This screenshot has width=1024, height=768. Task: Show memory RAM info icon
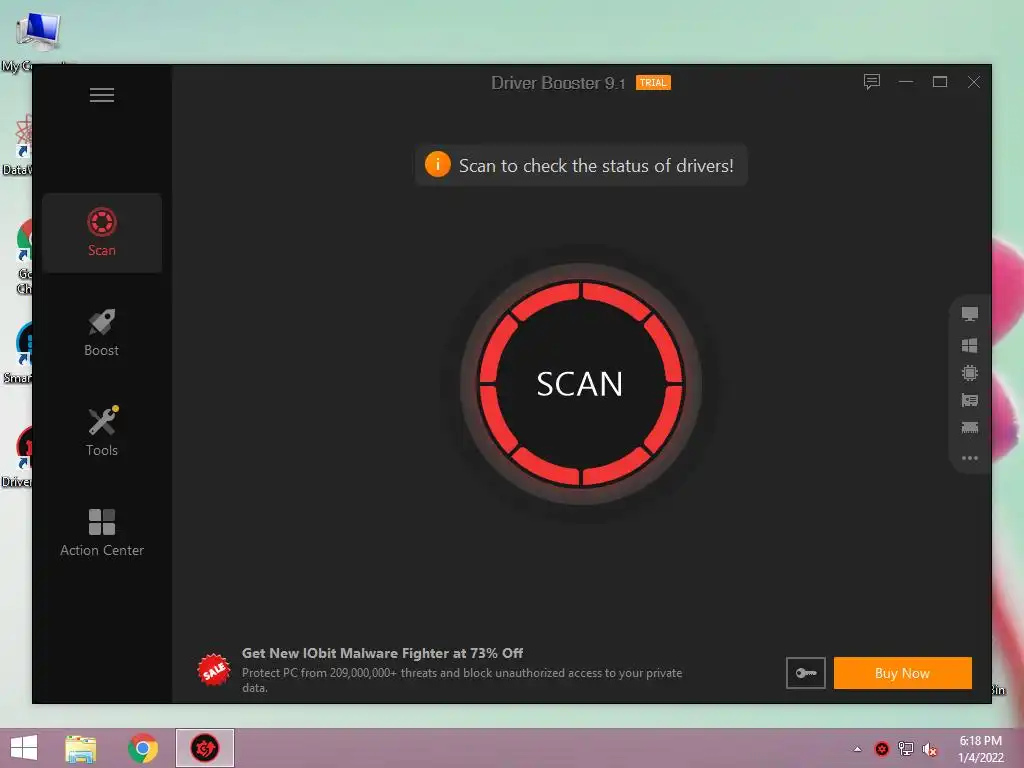970,428
